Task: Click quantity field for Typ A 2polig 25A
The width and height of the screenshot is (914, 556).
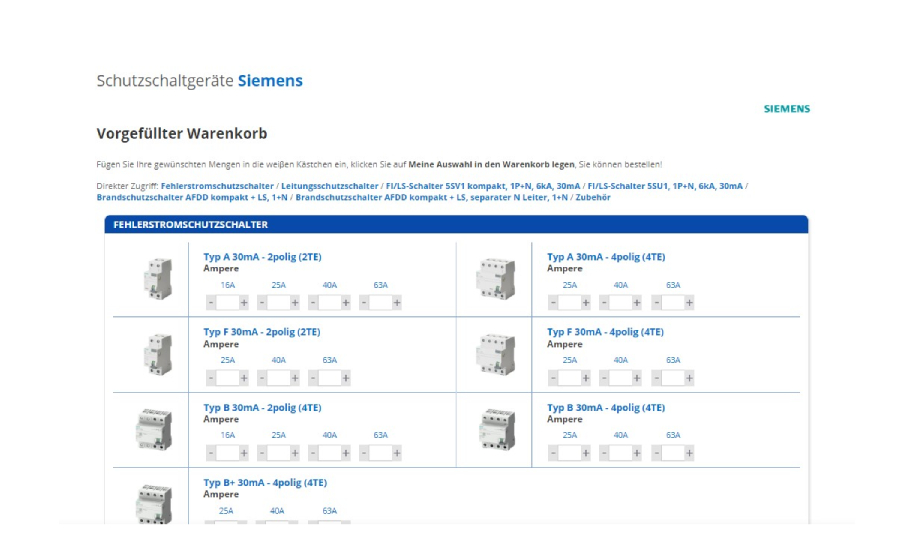Action: [278, 302]
